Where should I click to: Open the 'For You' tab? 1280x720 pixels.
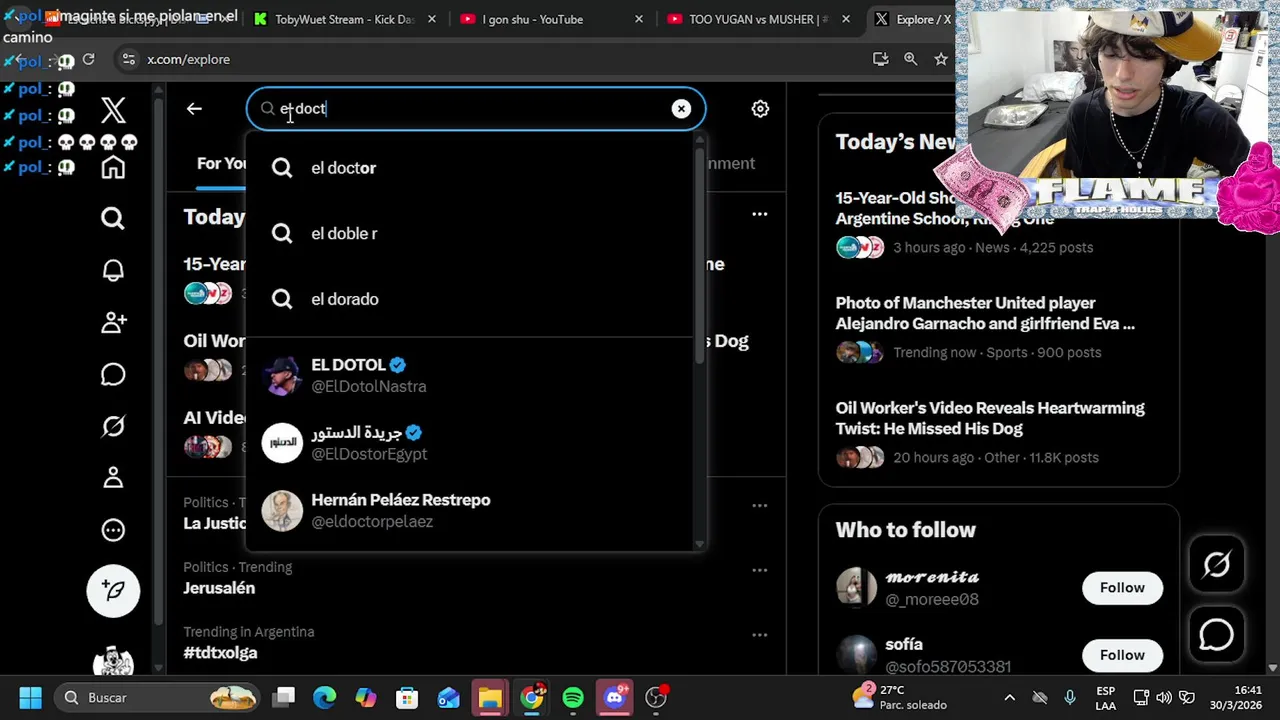[x=221, y=163]
